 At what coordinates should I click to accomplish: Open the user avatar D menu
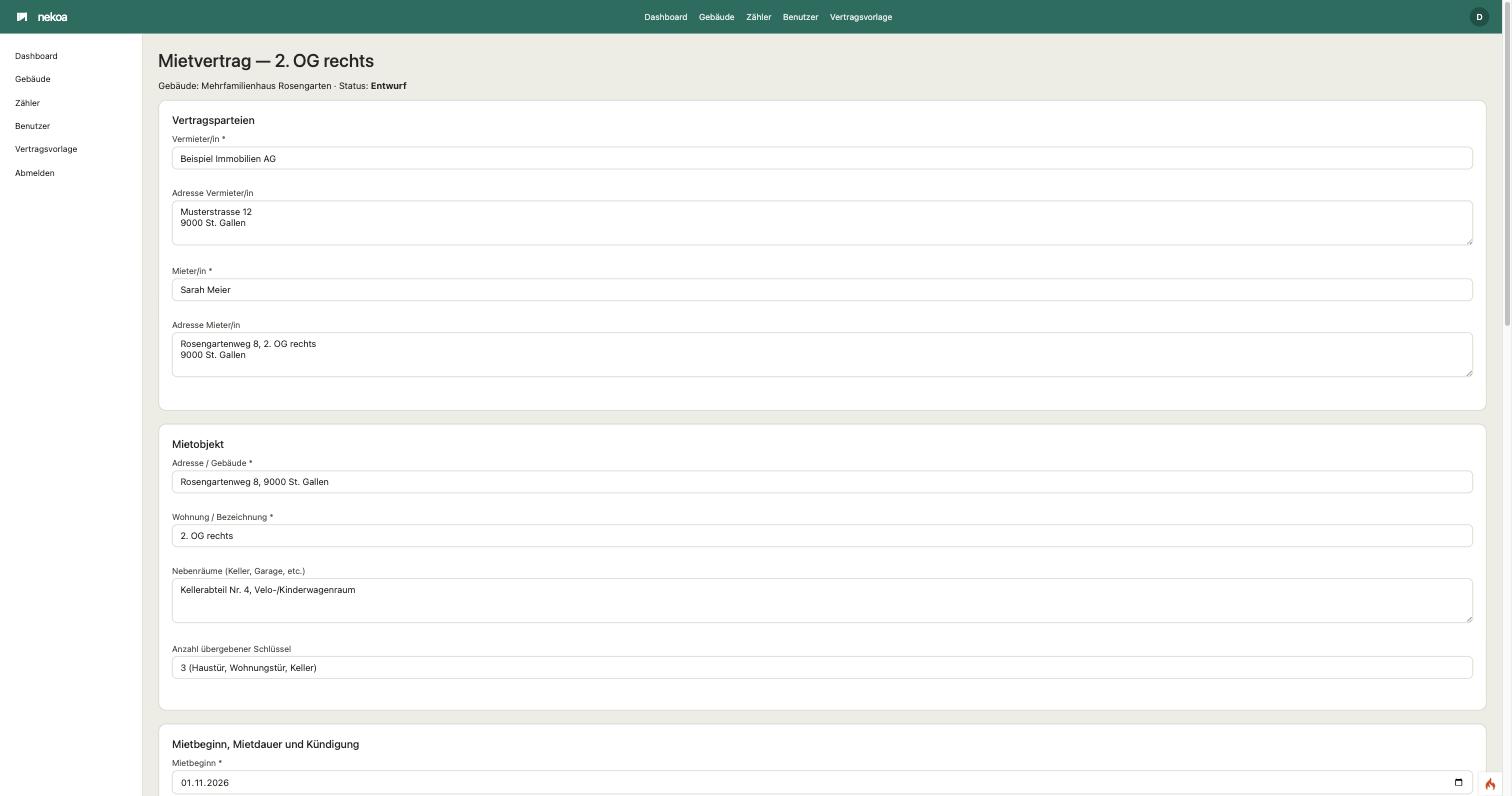[1479, 17]
